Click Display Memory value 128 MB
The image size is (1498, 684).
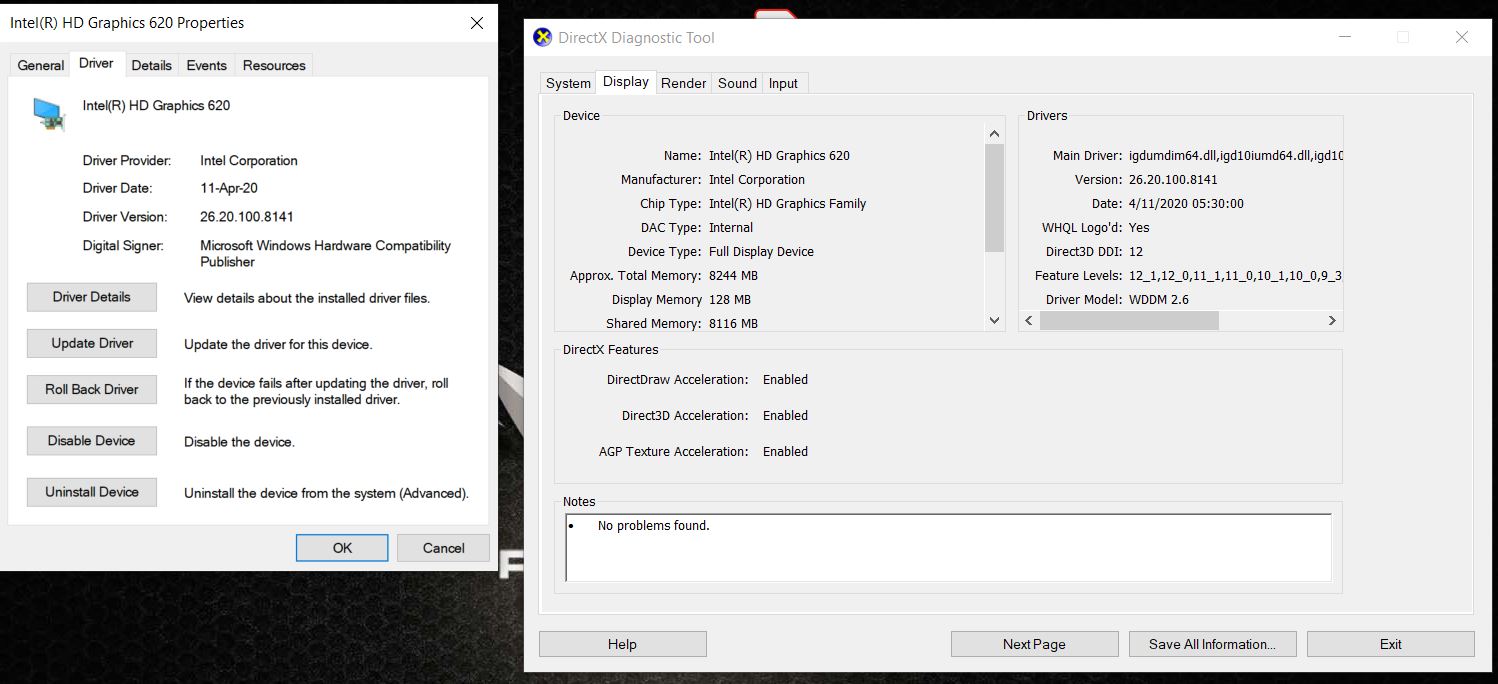click(729, 299)
